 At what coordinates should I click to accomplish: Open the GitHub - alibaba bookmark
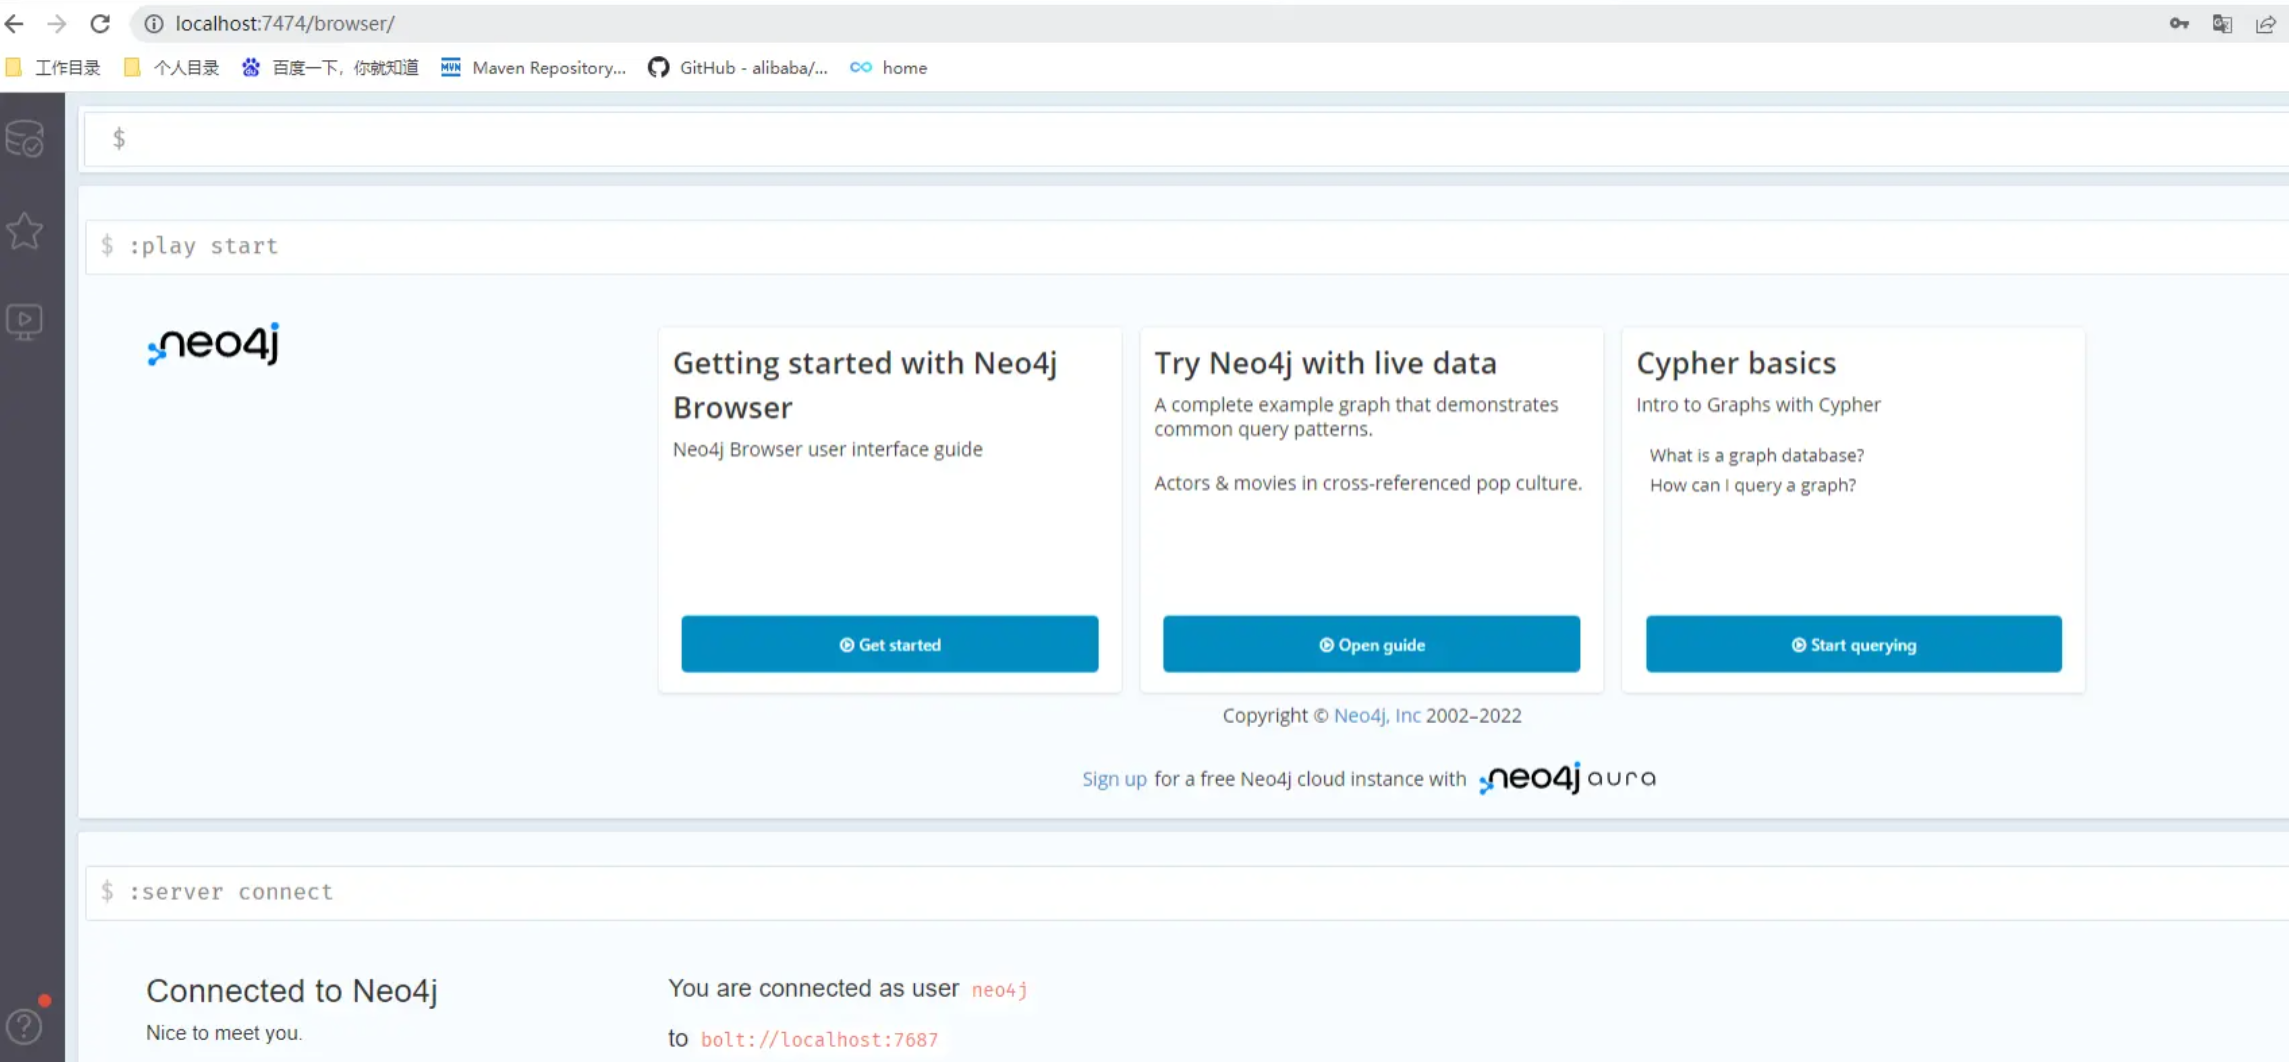click(x=738, y=68)
